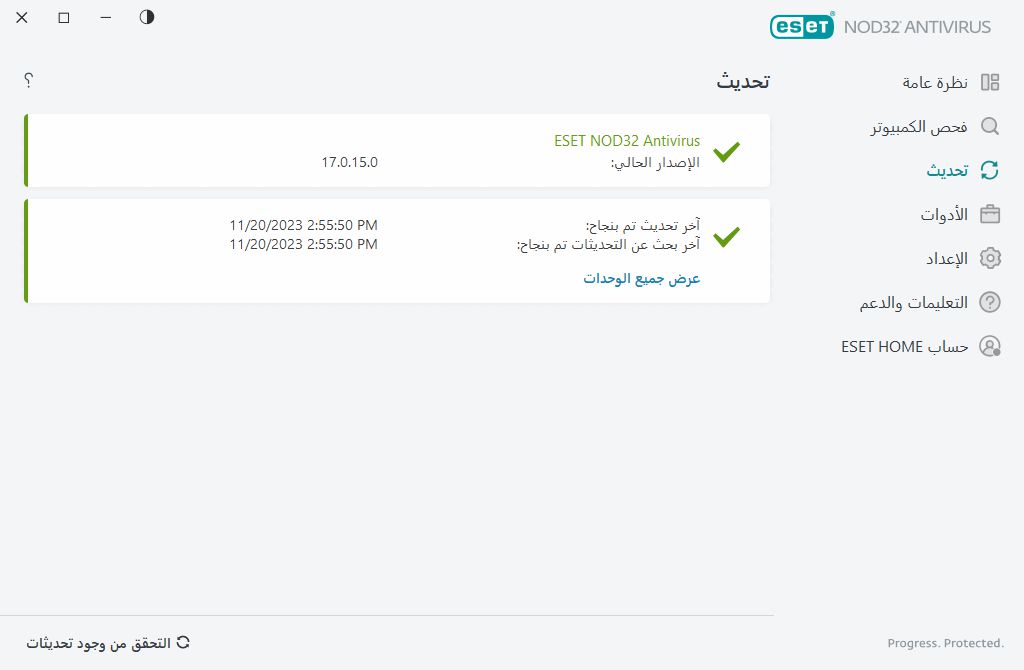Click the ESET HOME account user icon

(990, 346)
